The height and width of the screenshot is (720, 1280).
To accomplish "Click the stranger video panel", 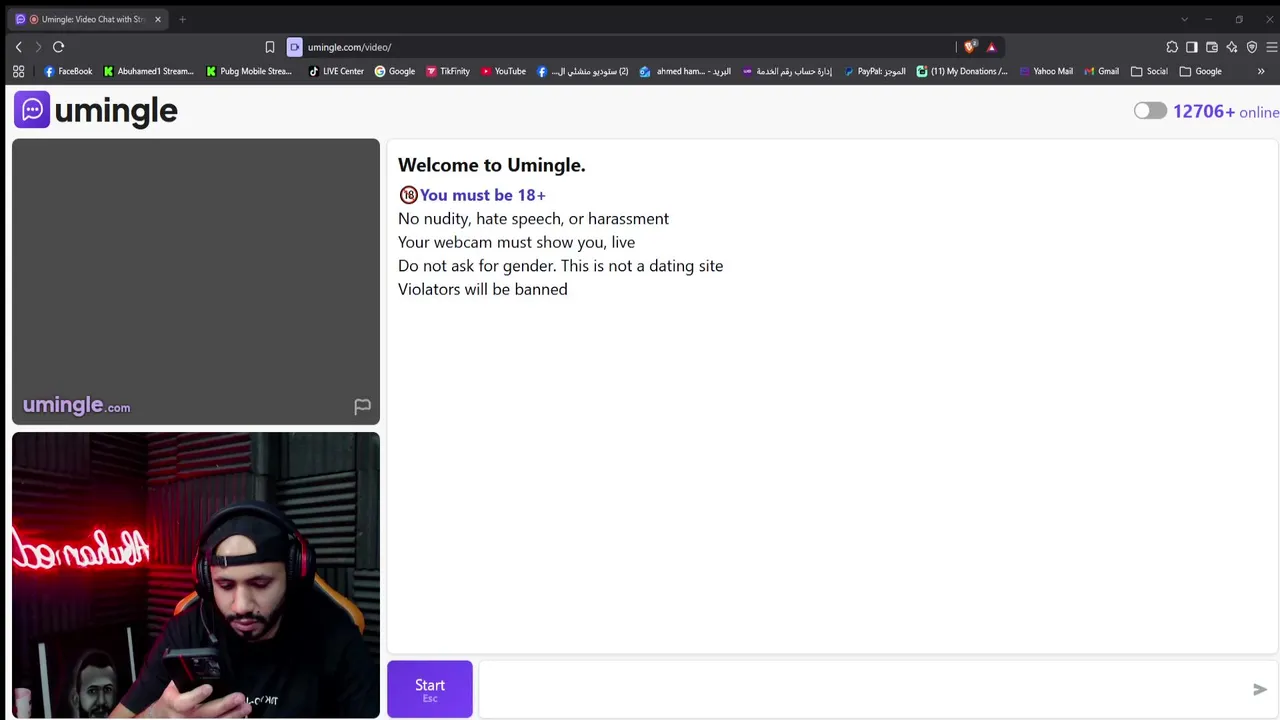I will pos(196,282).
